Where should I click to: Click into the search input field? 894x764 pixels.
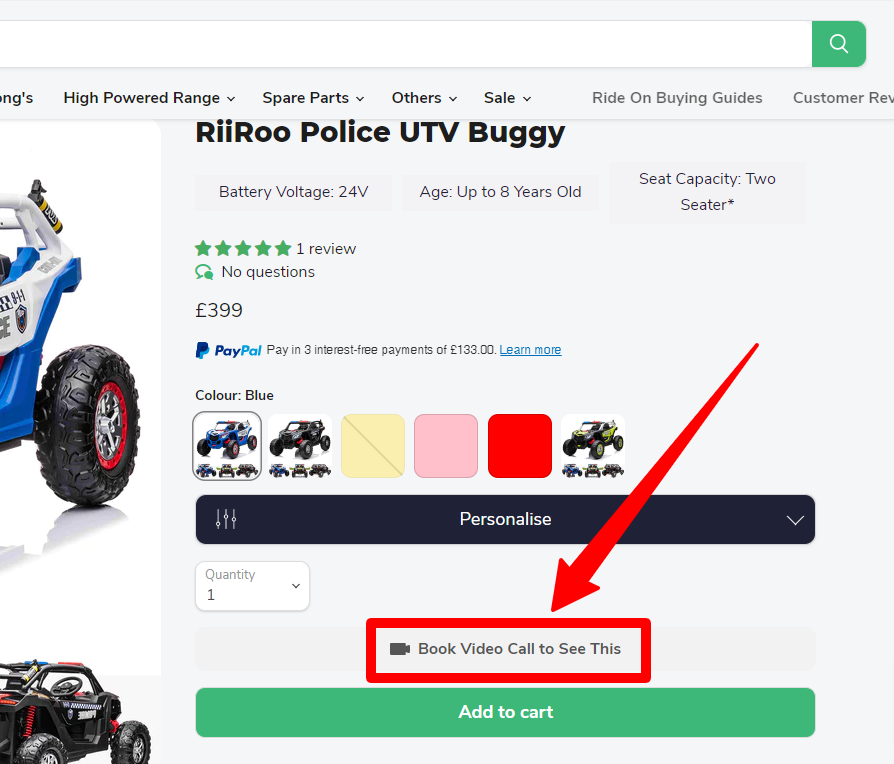400,44
